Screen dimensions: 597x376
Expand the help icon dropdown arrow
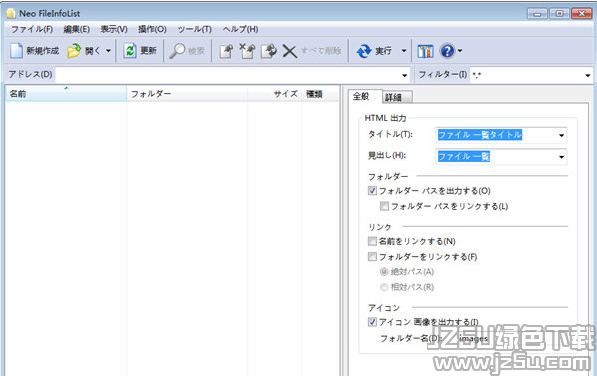point(460,51)
